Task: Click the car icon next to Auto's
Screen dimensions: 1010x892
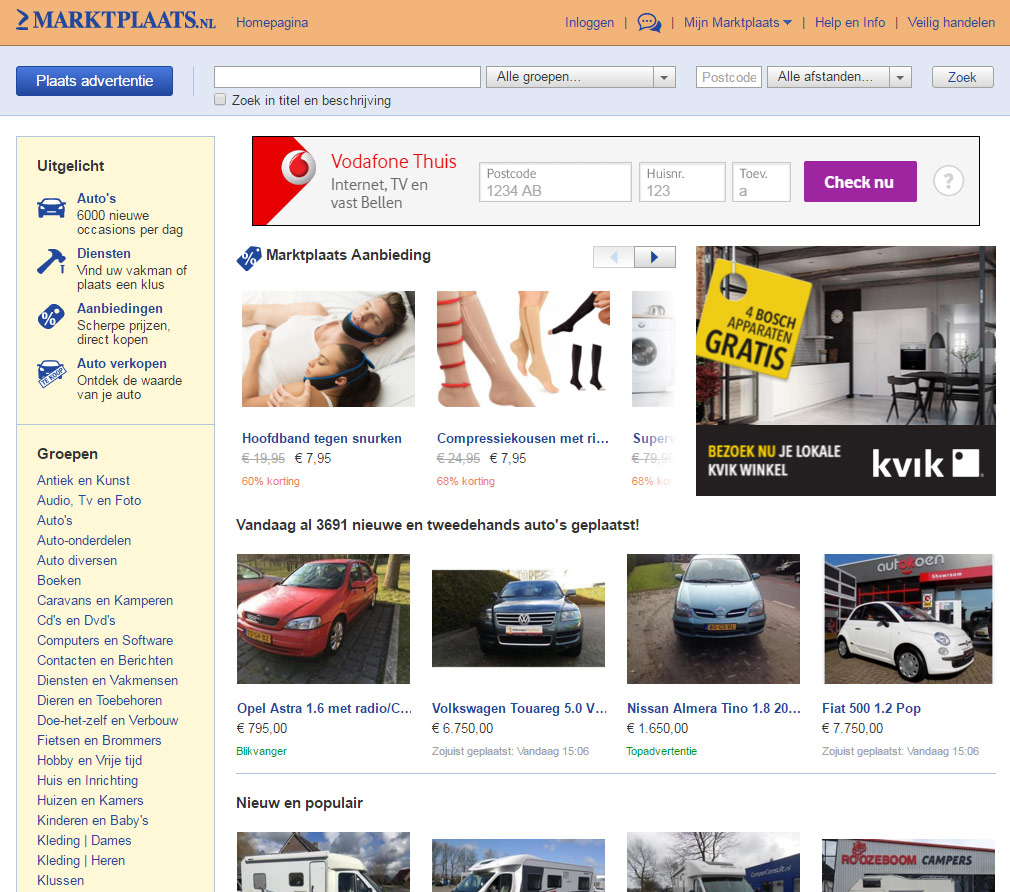Action: click(51, 207)
